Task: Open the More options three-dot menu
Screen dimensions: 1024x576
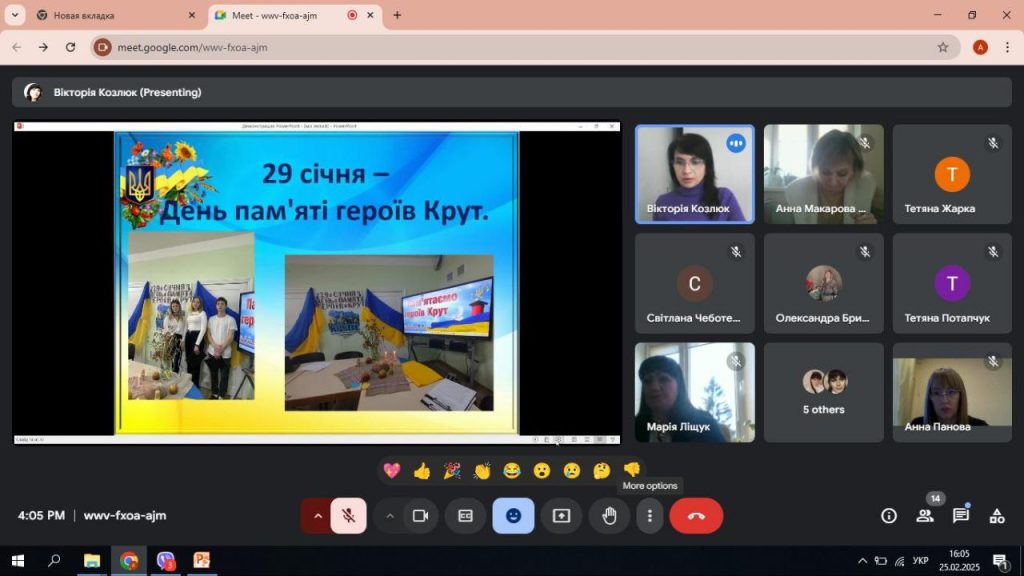Action: 650,516
